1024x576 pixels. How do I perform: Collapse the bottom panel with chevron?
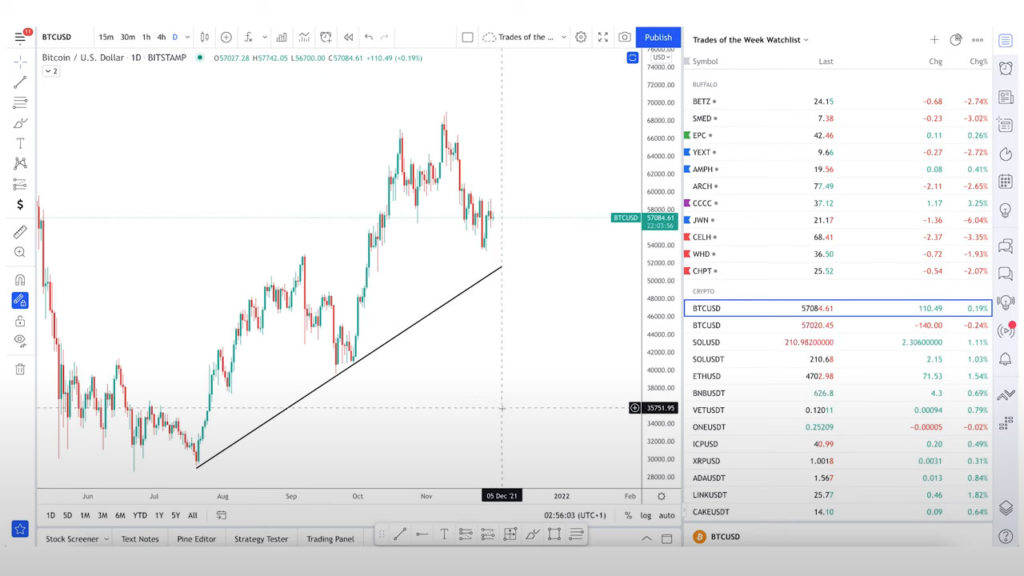click(x=647, y=539)
